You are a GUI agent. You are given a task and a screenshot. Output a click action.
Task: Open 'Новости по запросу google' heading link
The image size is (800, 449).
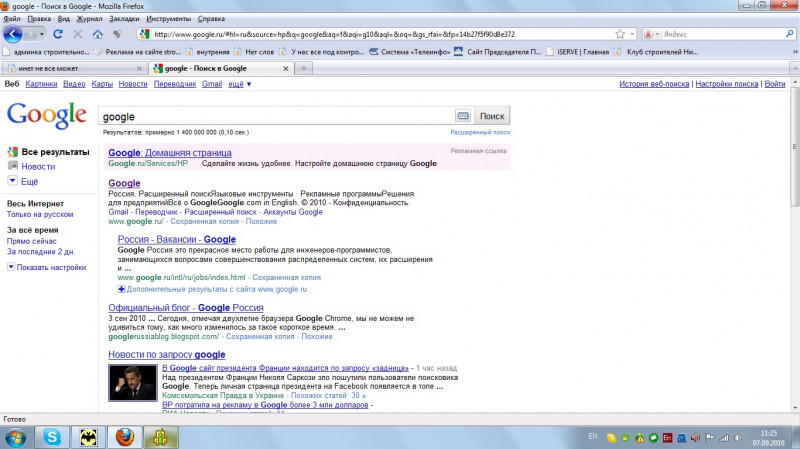167,355
